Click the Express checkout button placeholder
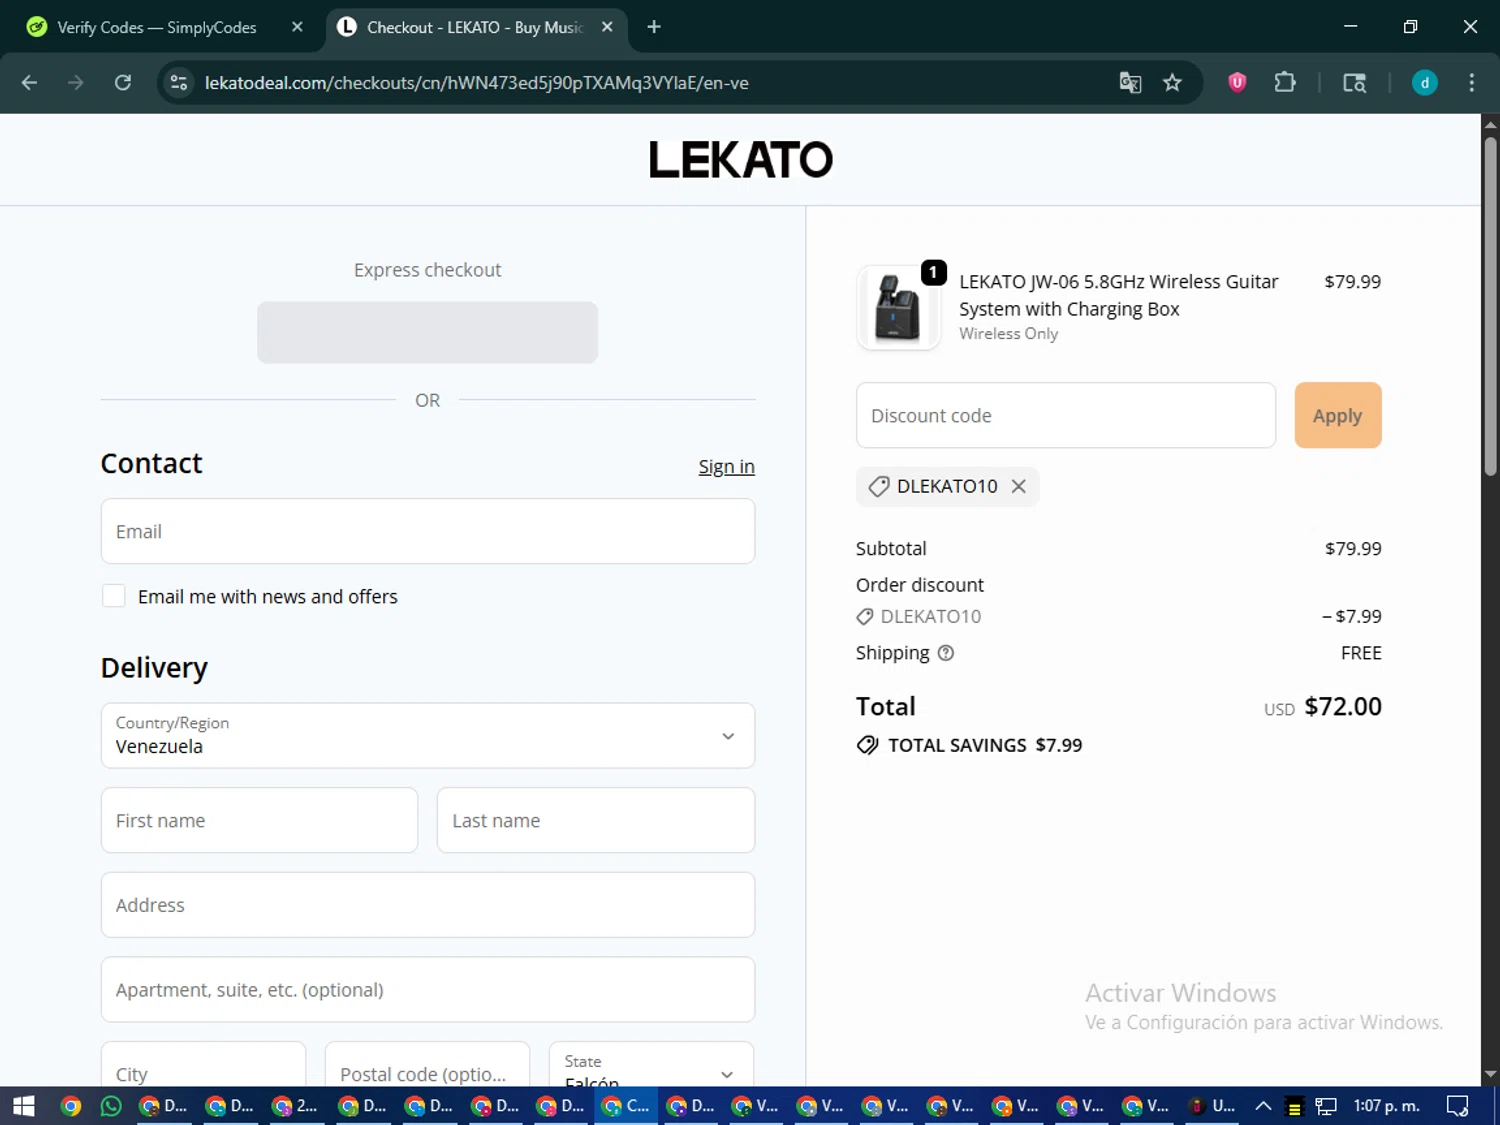 click(427, 332)
